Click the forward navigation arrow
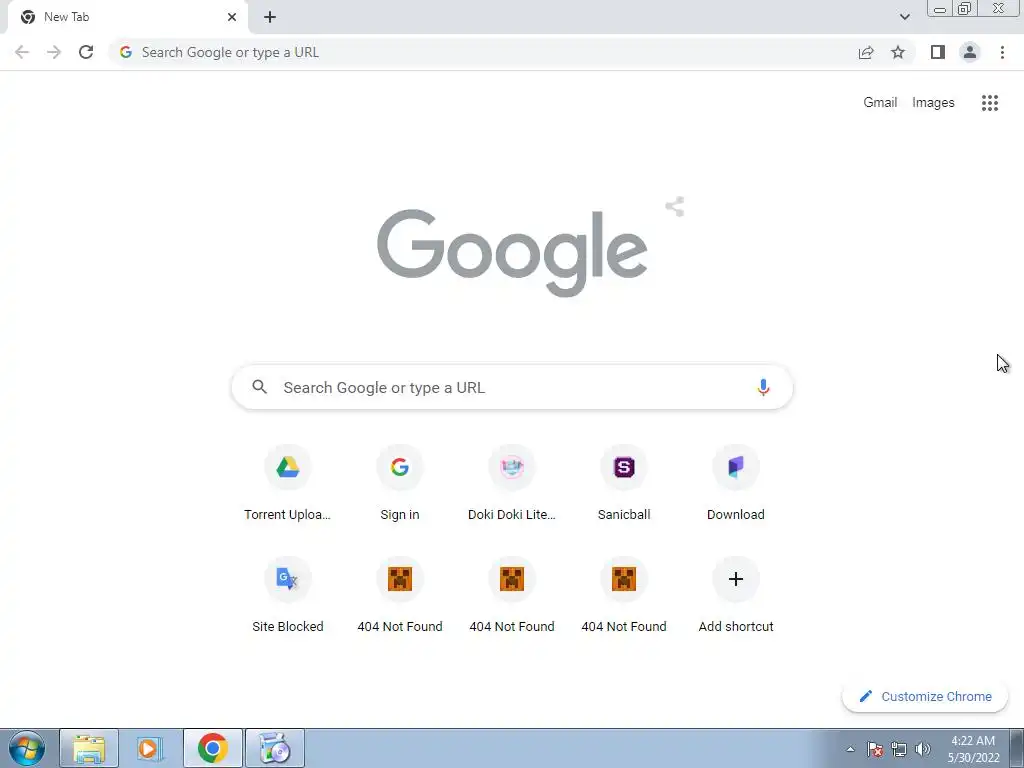 (54, 52)
